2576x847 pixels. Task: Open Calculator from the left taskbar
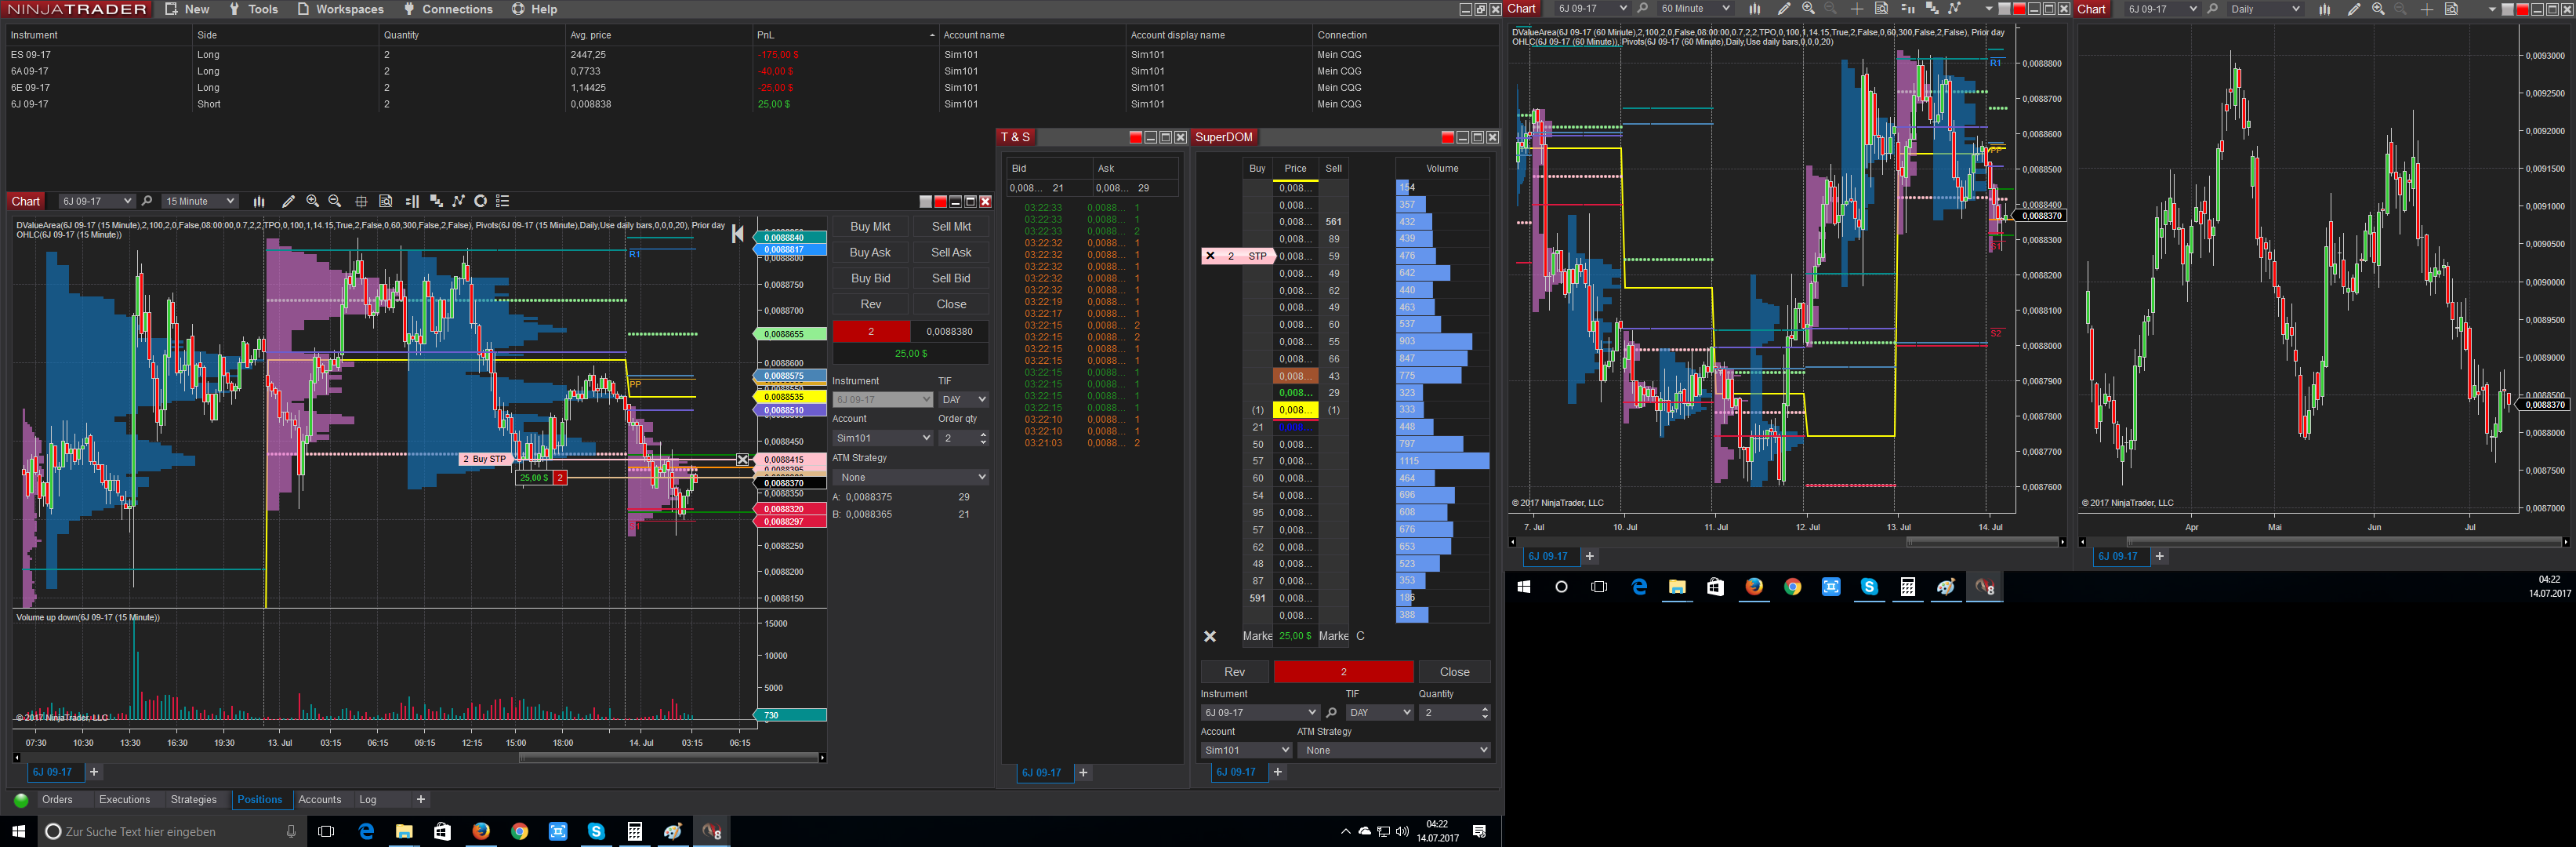[634, 832]
